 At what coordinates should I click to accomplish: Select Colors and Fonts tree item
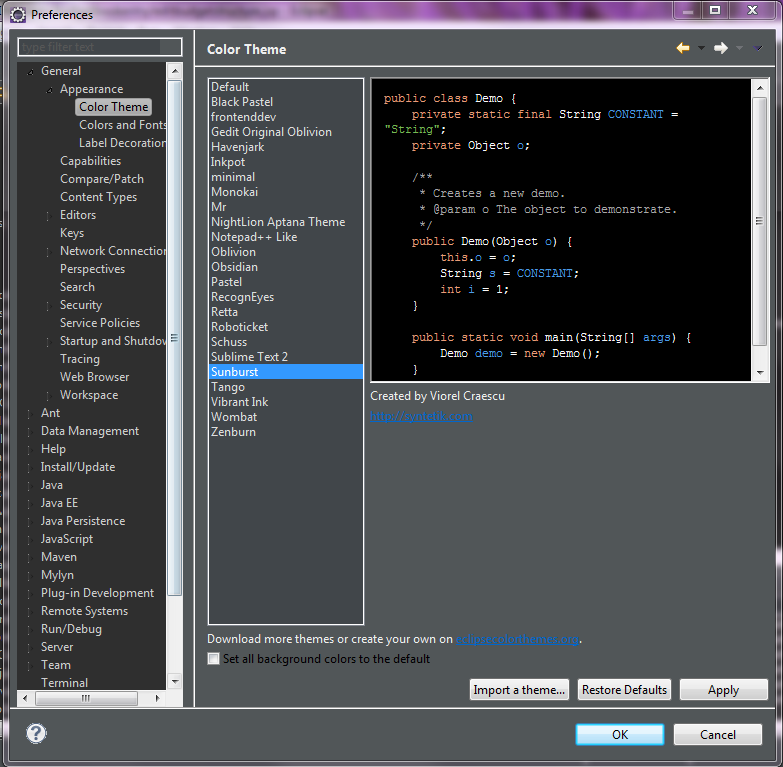123,125
